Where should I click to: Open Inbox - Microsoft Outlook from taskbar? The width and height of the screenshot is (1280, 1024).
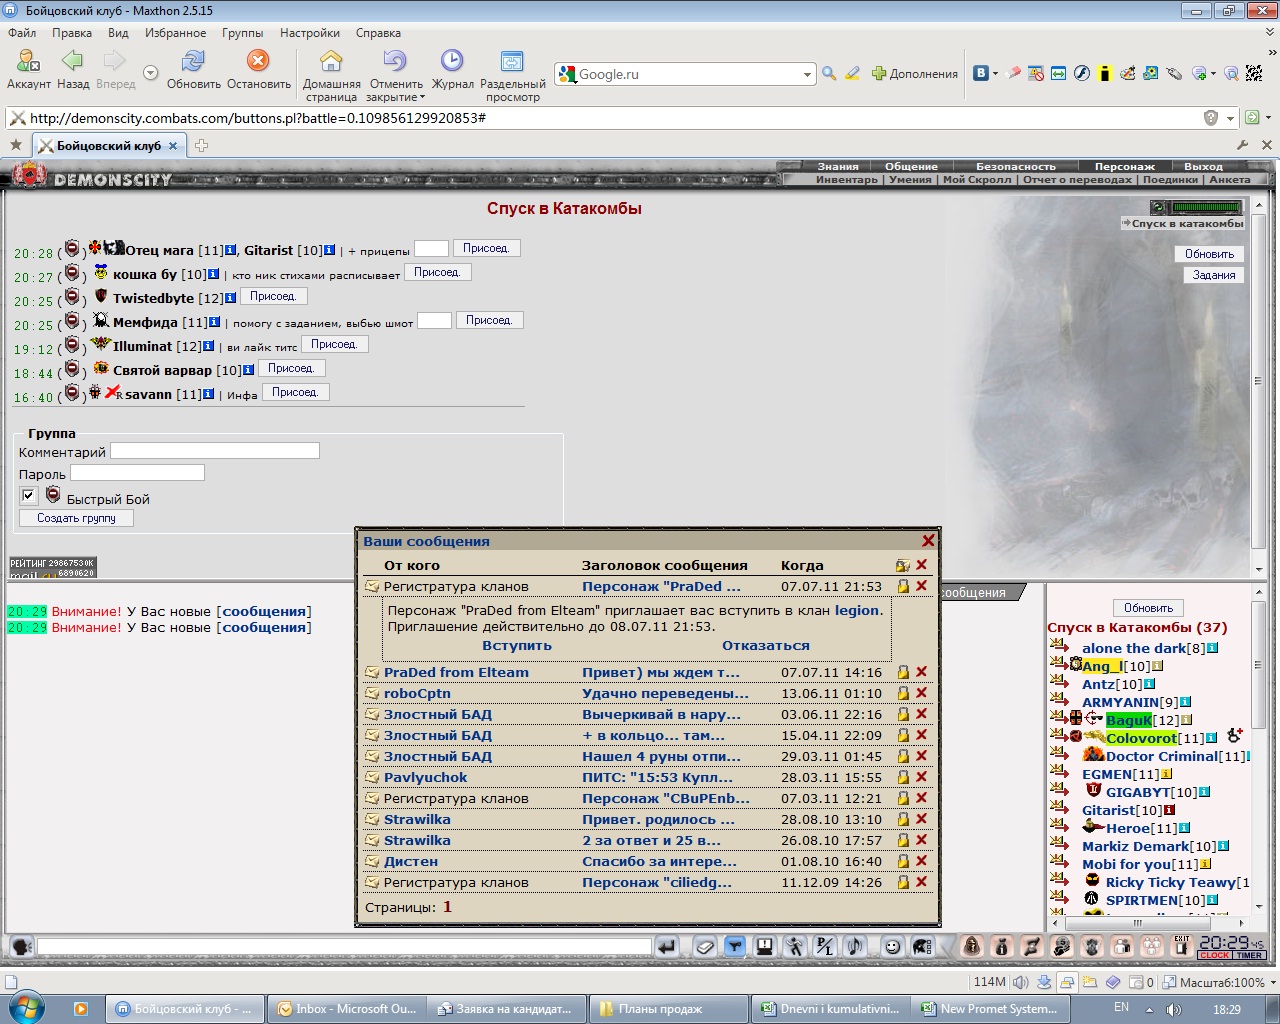click(x=348, y=1009)
